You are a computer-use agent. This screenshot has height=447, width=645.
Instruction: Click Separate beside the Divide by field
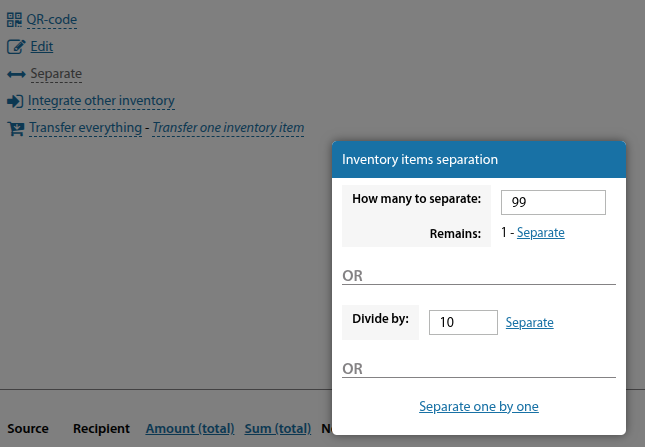[529, 323]
